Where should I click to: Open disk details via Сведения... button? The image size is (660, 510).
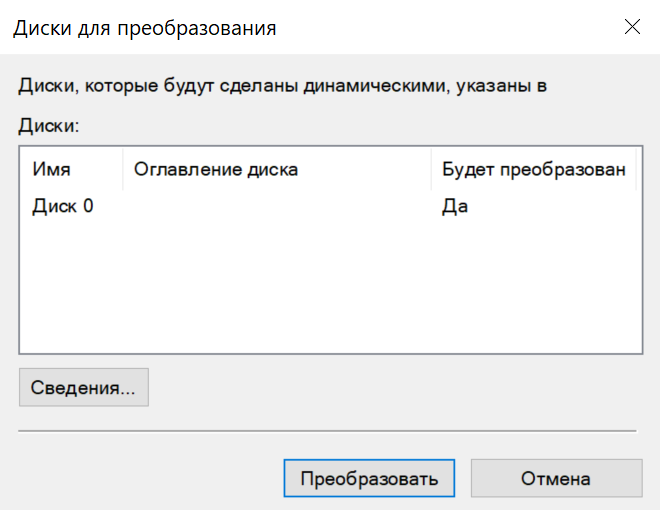(x=83, y=387)
